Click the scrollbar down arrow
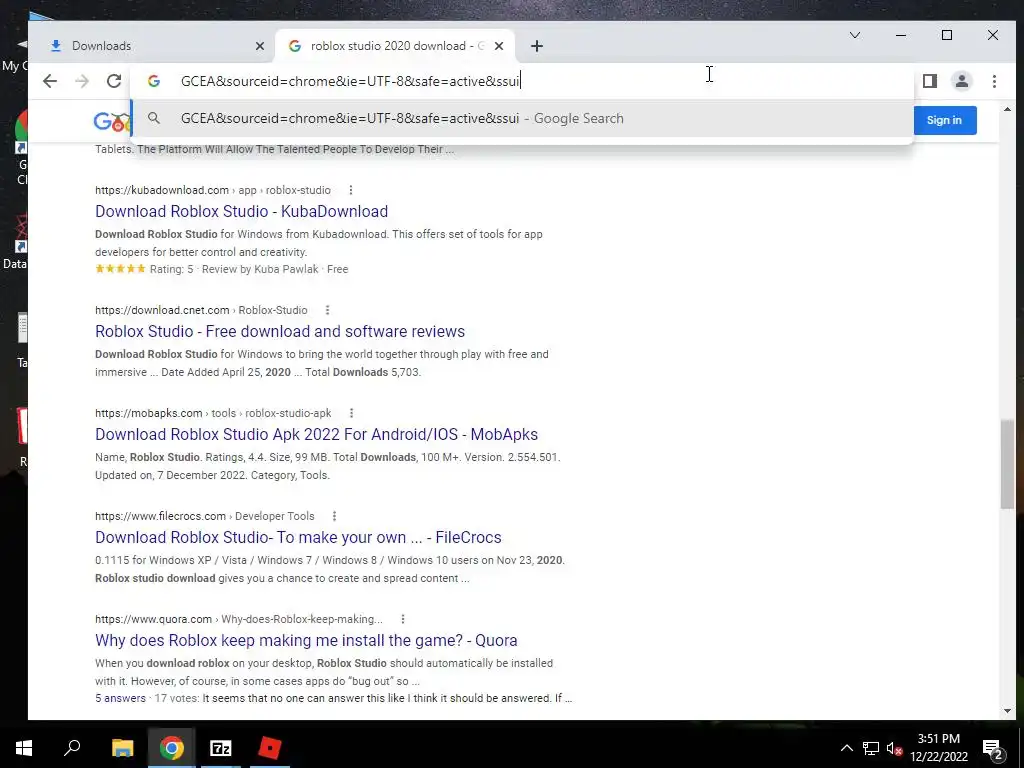This screenshot has width=1024, height=768. point(1007,711)
